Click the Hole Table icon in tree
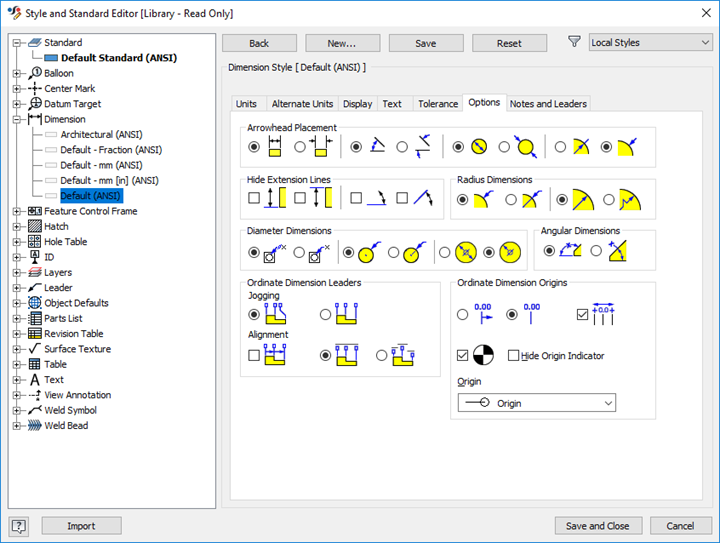The image size is (720, 543). [x=35, y=242]
